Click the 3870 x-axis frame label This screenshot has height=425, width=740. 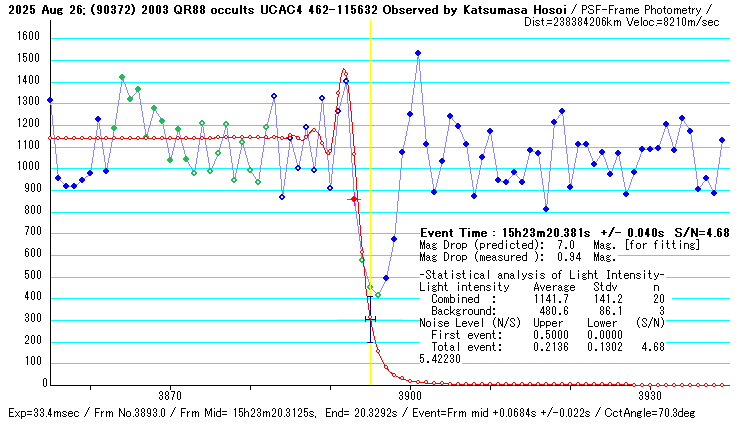[x=169, y=396]
